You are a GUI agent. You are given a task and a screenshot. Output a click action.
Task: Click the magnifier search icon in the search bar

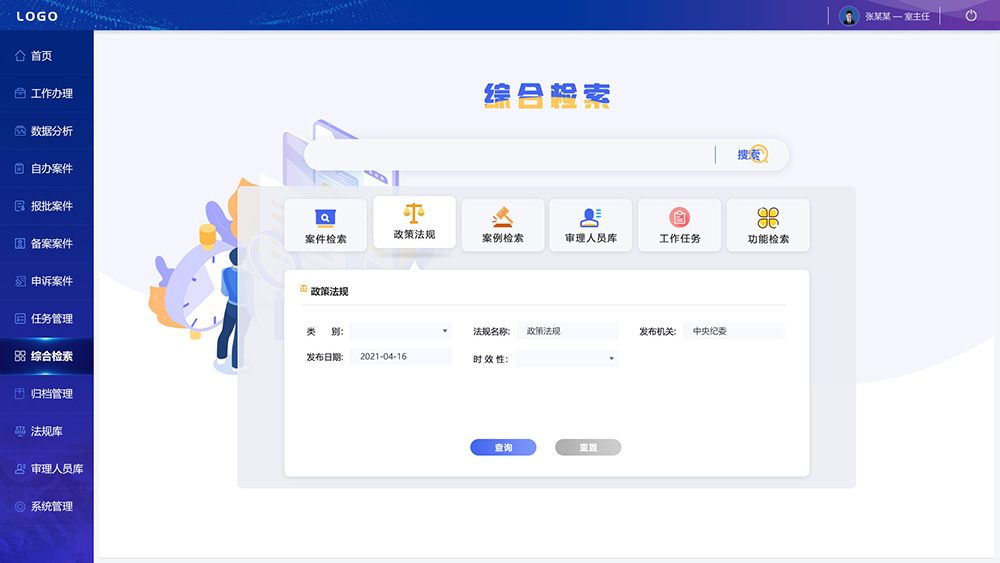tap(759, 154)
